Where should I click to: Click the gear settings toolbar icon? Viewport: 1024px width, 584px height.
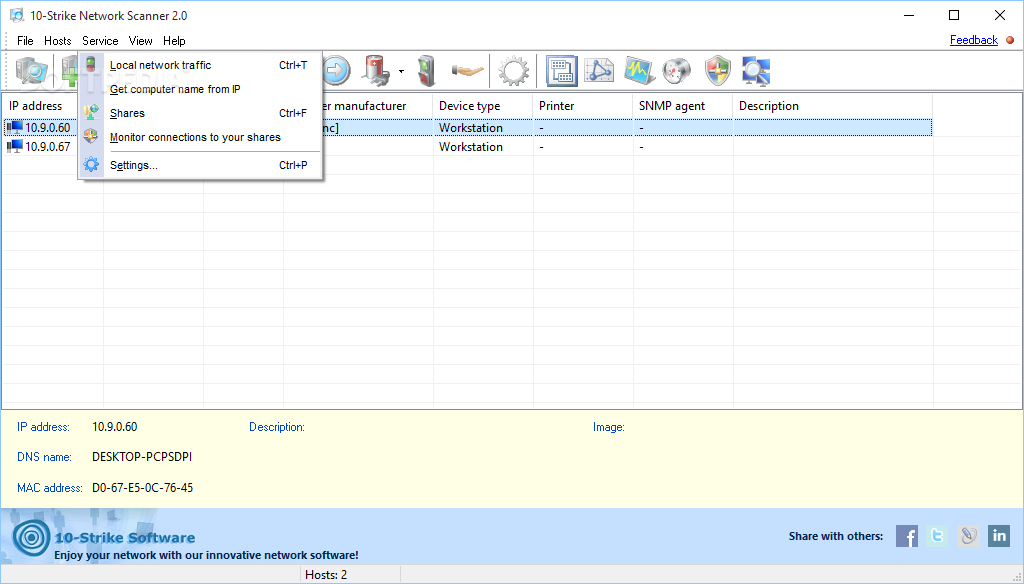[x=513, y=71]
